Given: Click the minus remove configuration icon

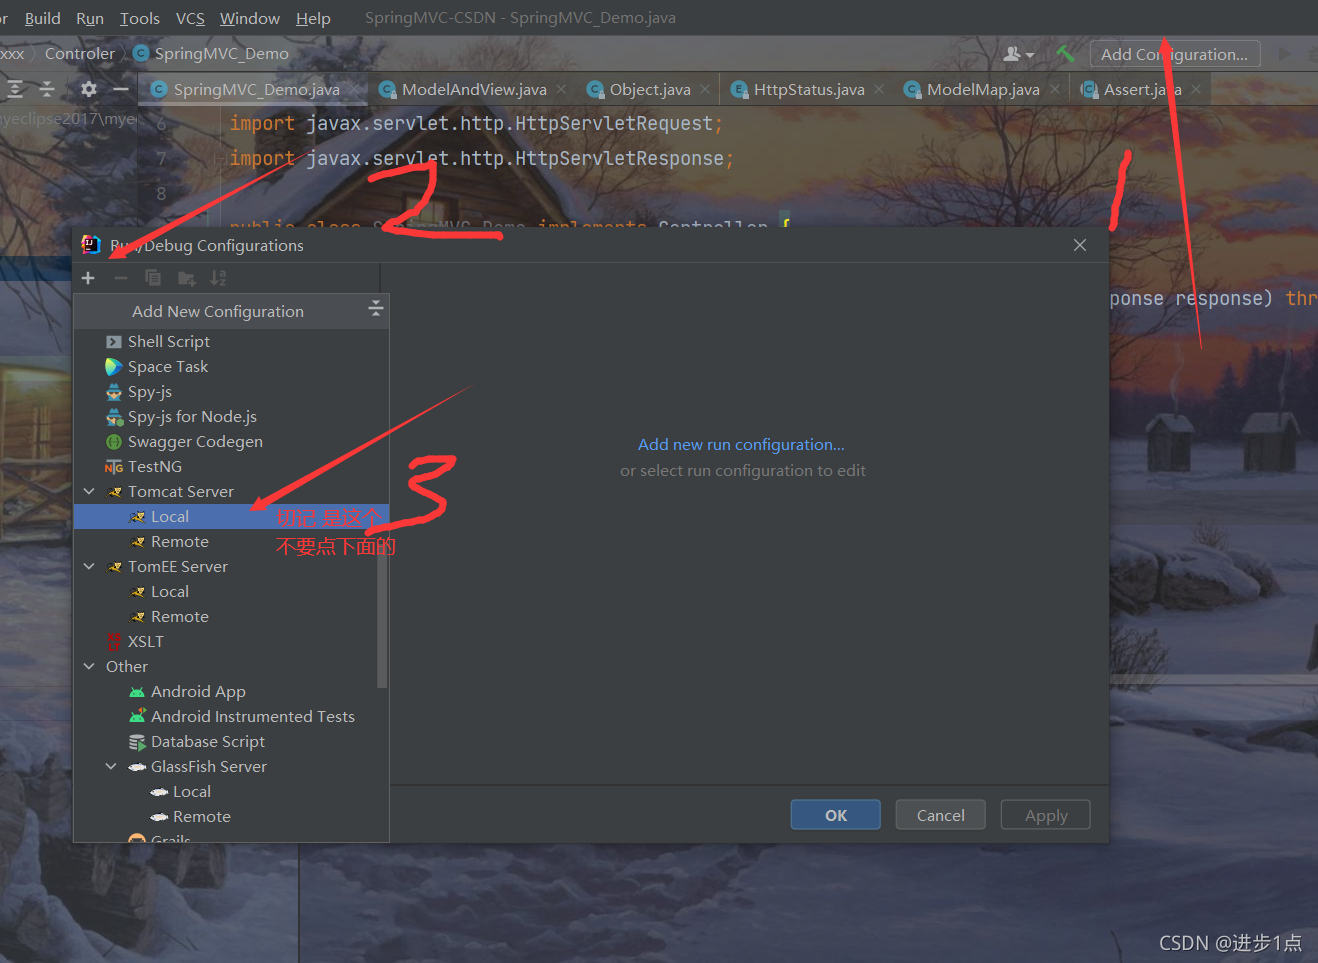Looking at the screenshot, I should pyautogui.click(x=121, y=278).
